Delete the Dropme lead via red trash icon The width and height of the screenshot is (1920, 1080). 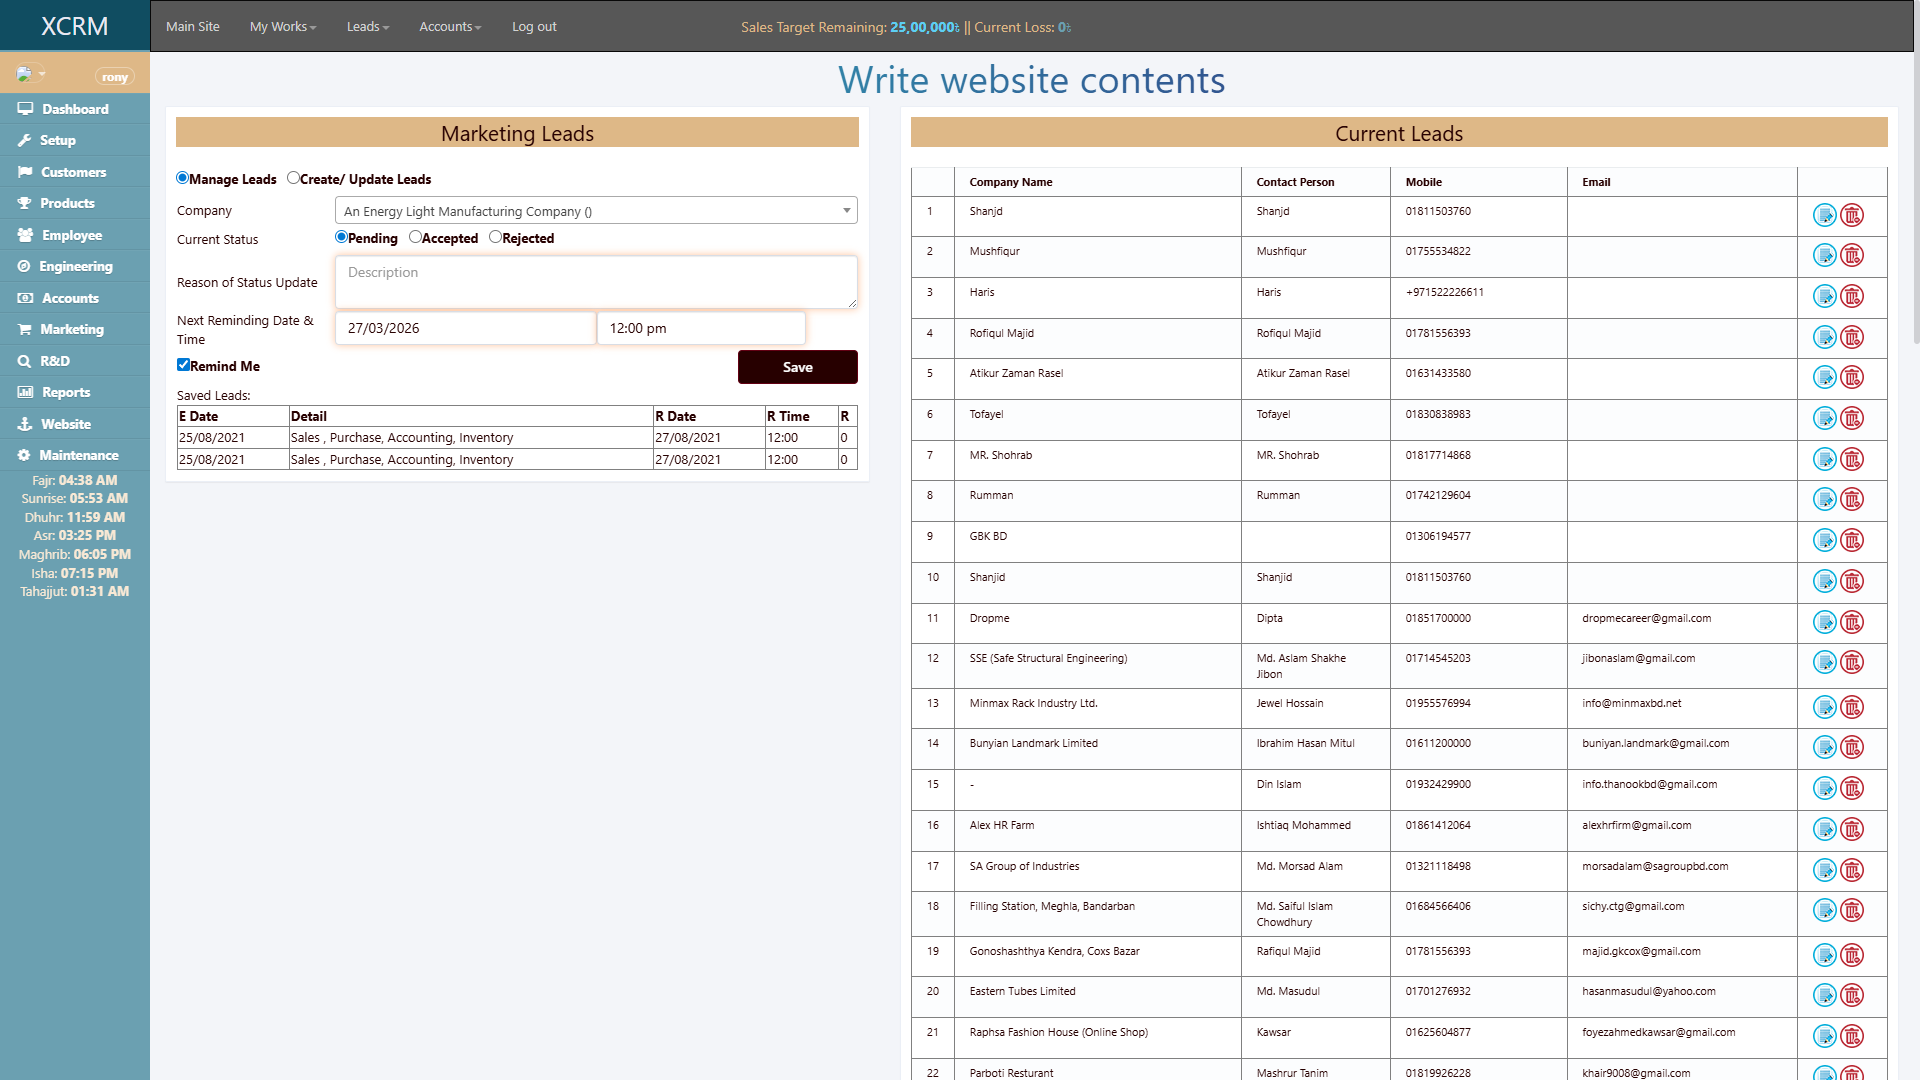tap(1855, 622)
